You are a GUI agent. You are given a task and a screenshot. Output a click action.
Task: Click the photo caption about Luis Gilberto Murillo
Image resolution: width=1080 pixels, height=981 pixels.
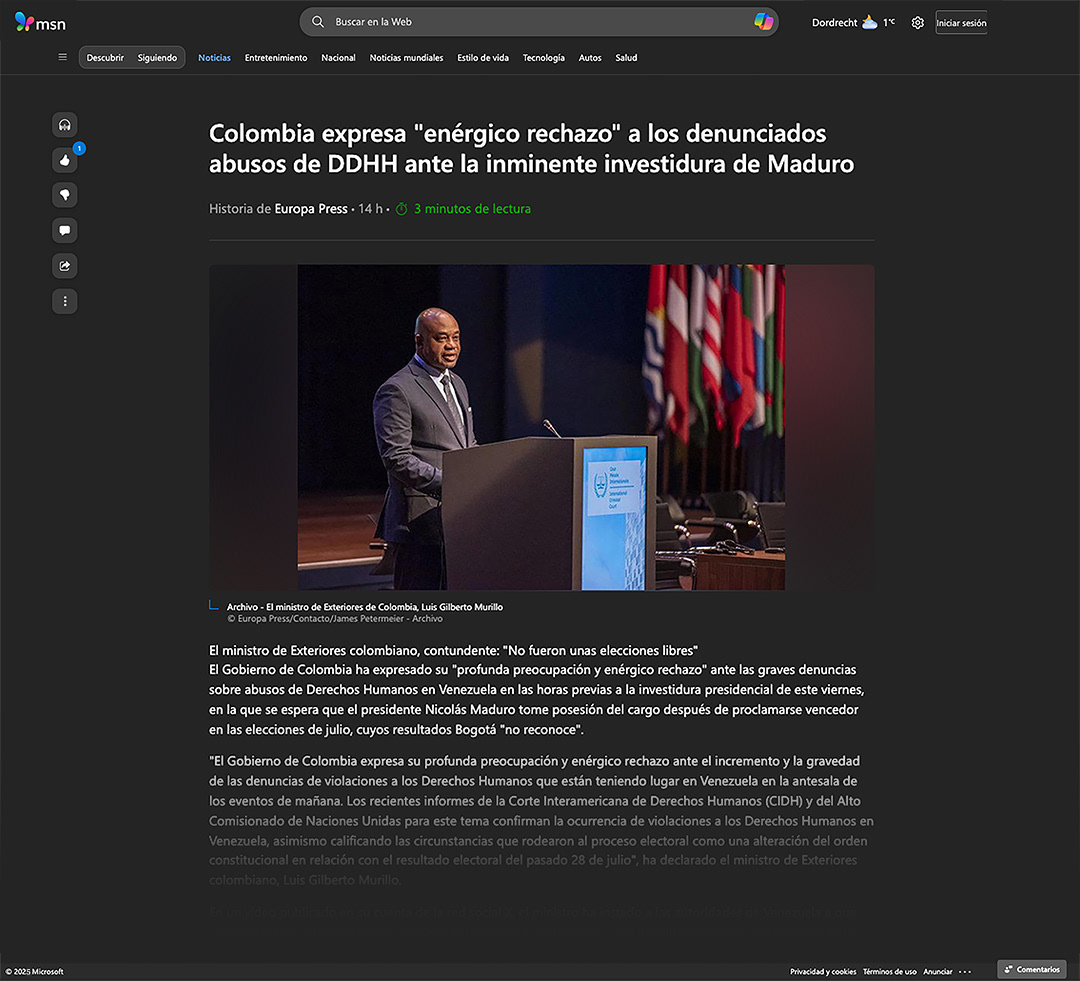pos(365,607)
